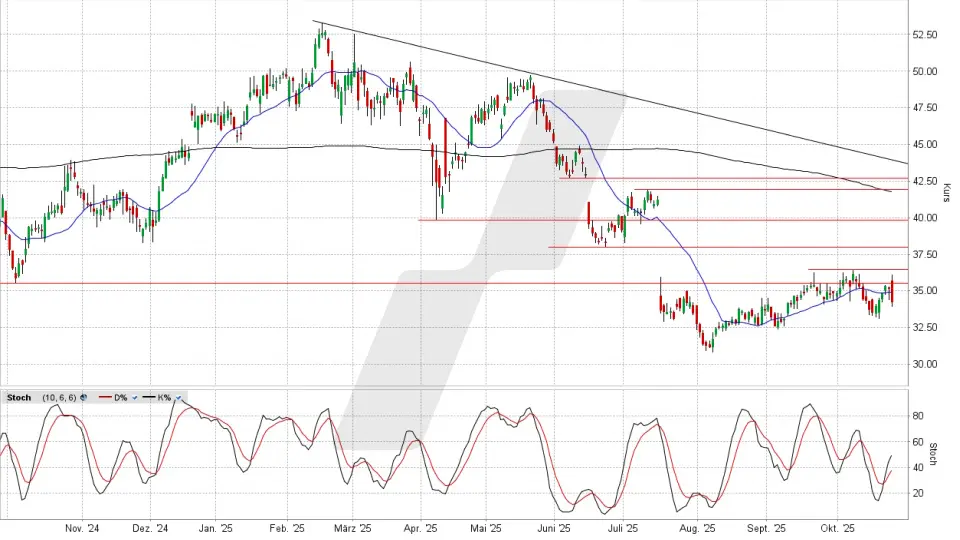Click the red D% legend line
Screen dimensions: 960x540
(105, 397)
